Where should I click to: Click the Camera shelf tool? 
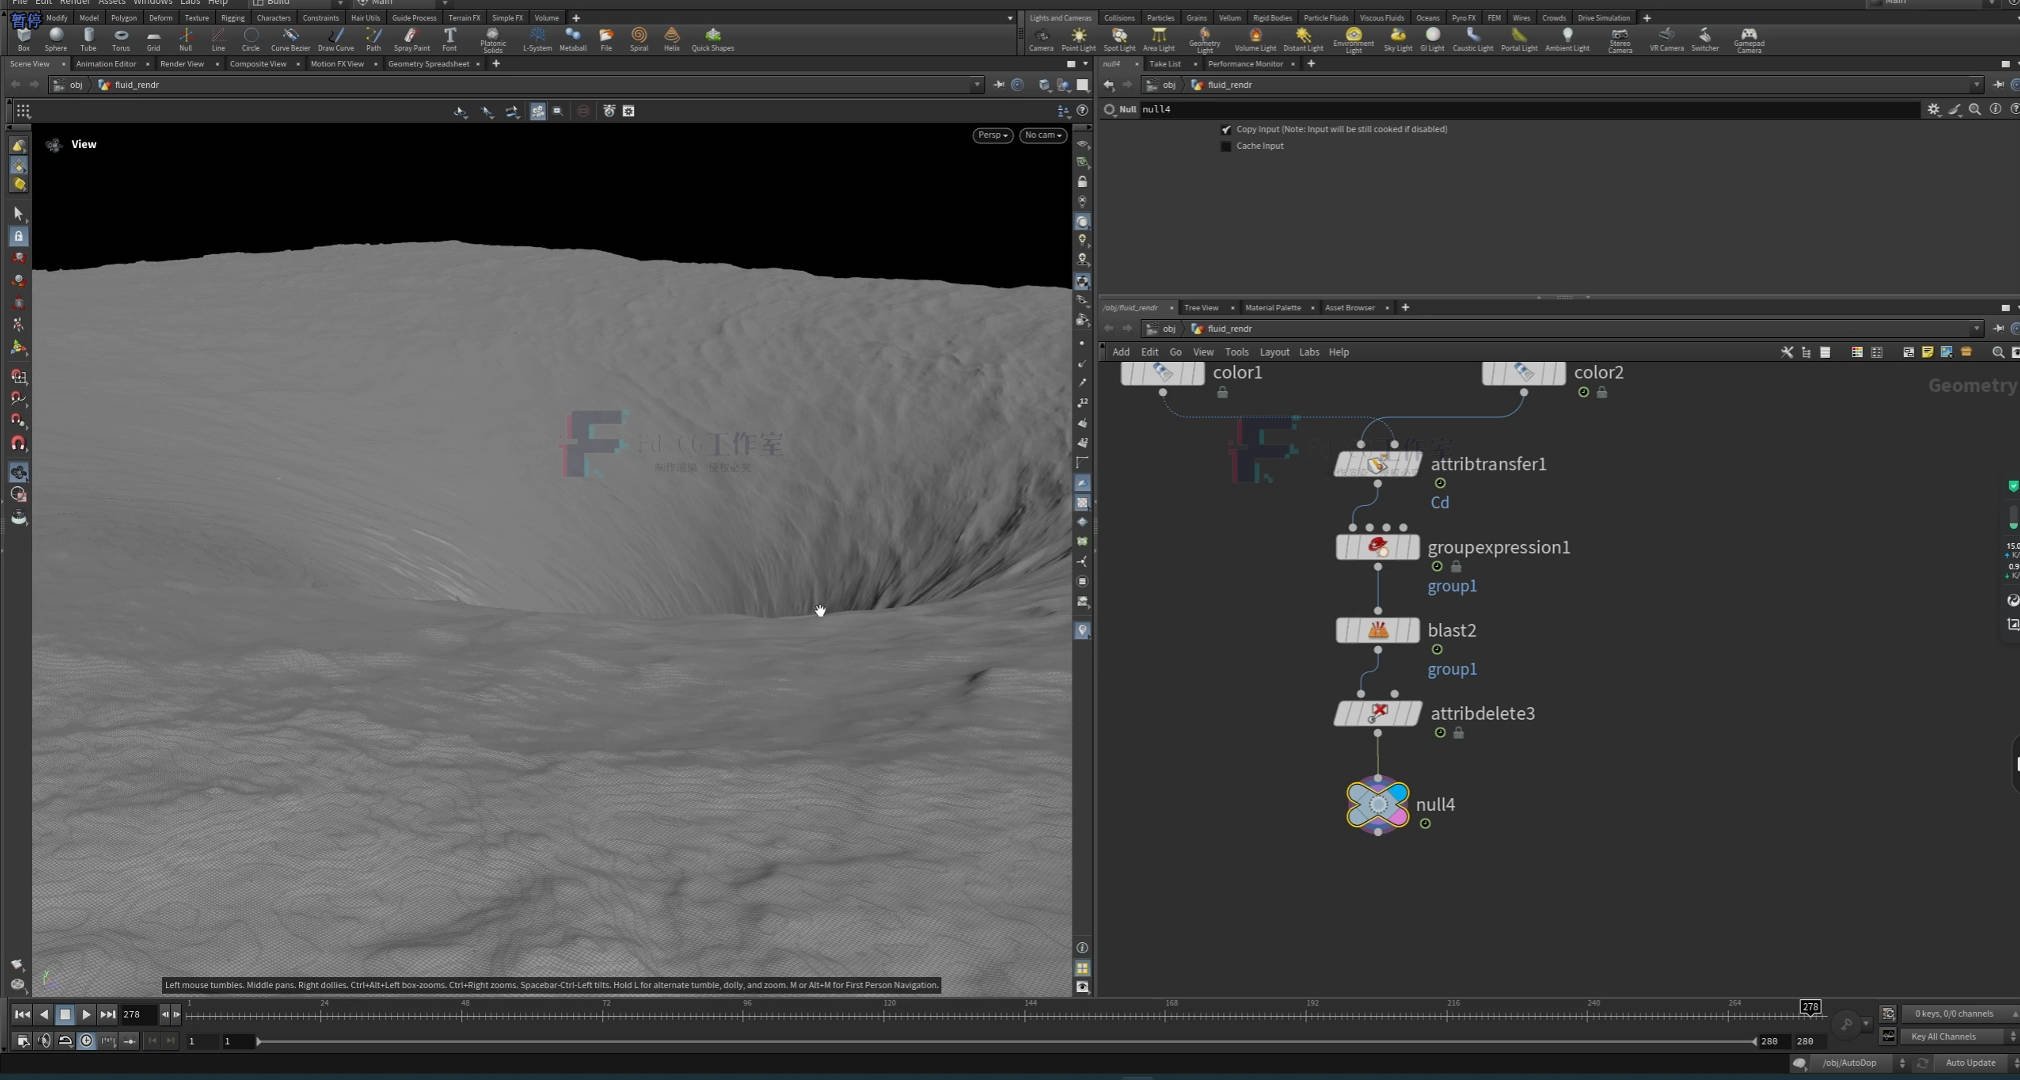1041,38
